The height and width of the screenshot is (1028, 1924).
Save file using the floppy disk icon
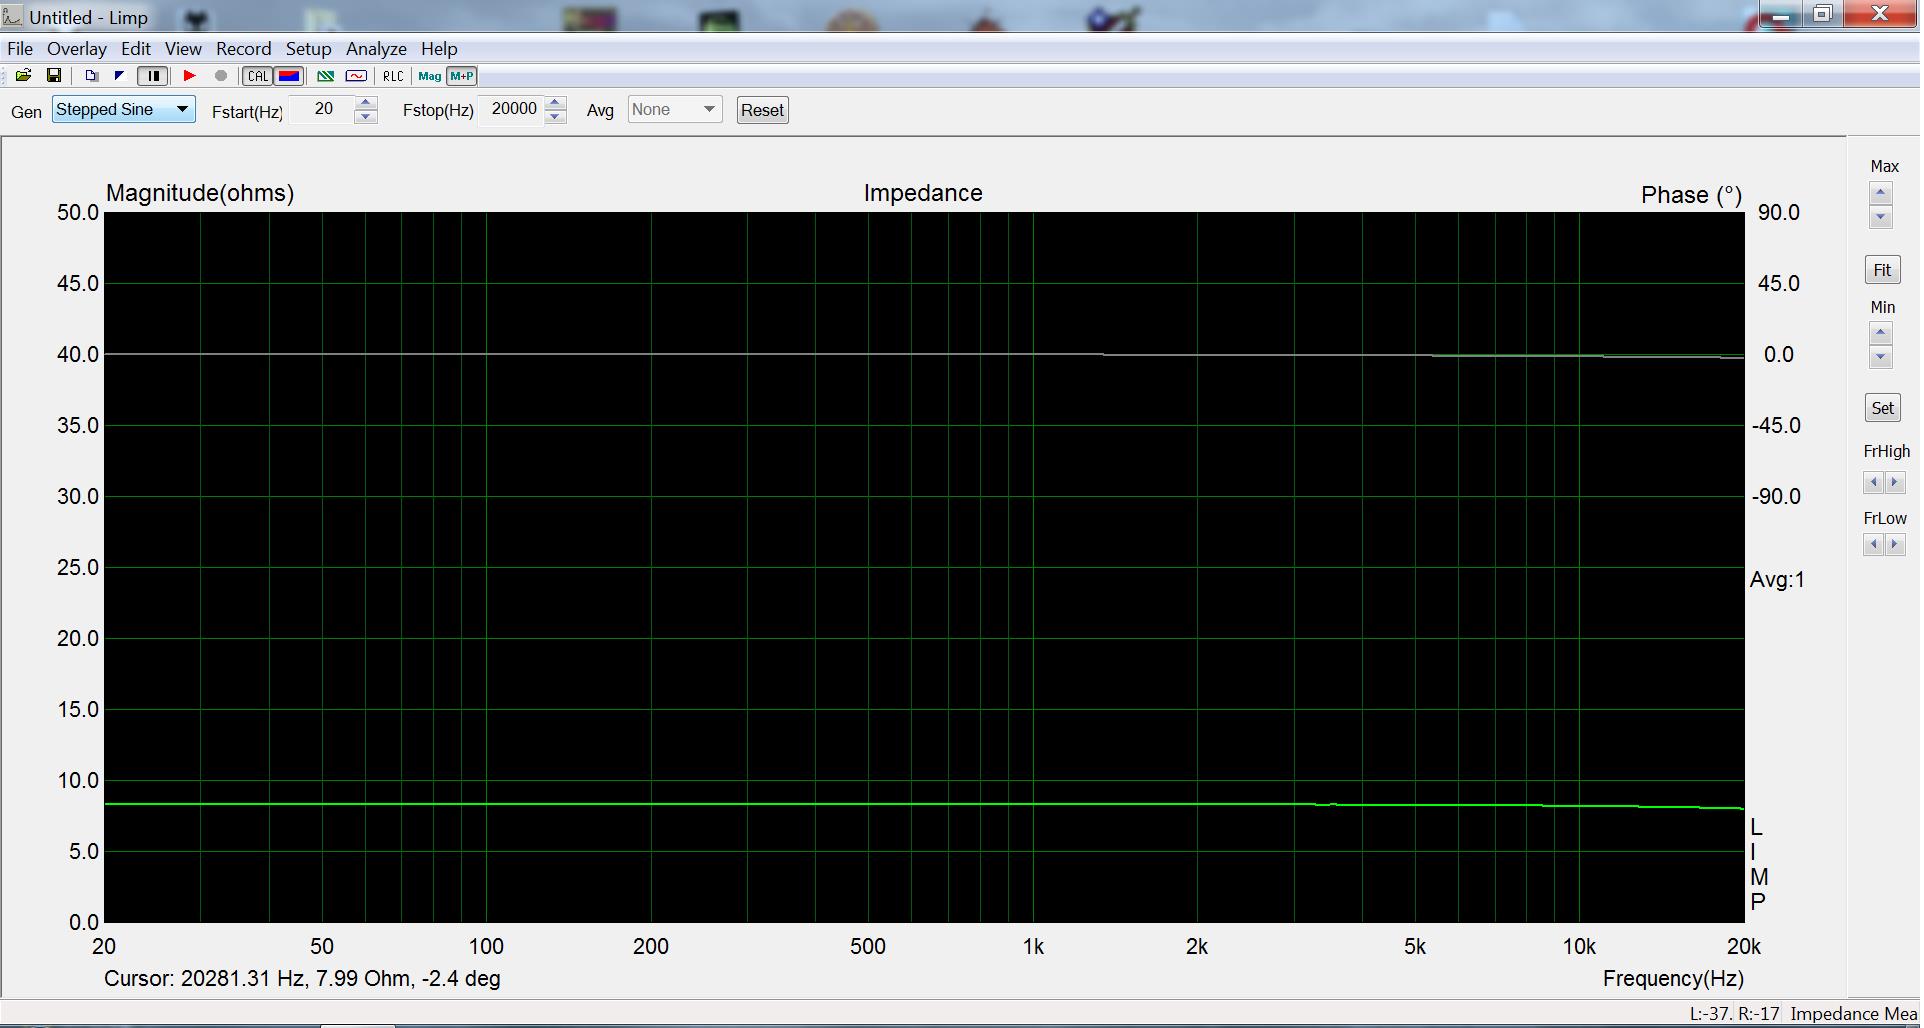tap(54, 76)
